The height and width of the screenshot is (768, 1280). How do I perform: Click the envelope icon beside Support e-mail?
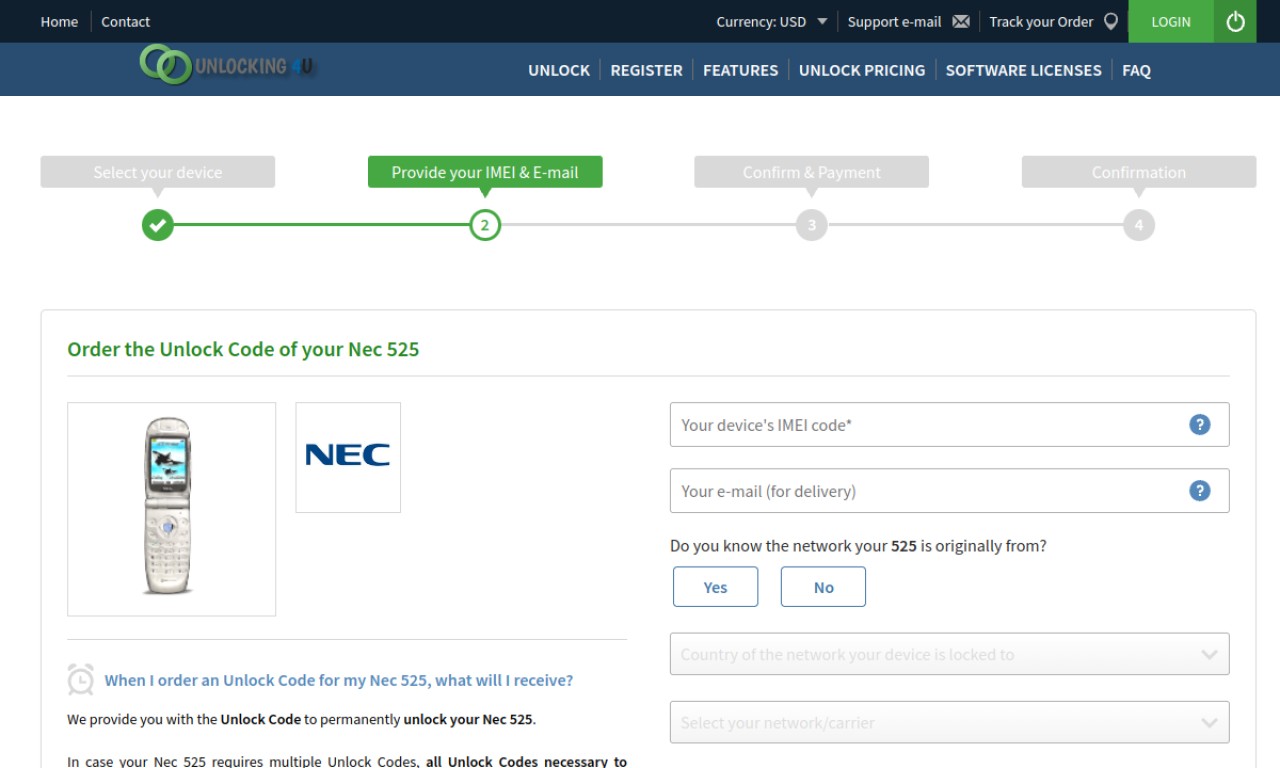pyautogui.click(x=961, y=21)
